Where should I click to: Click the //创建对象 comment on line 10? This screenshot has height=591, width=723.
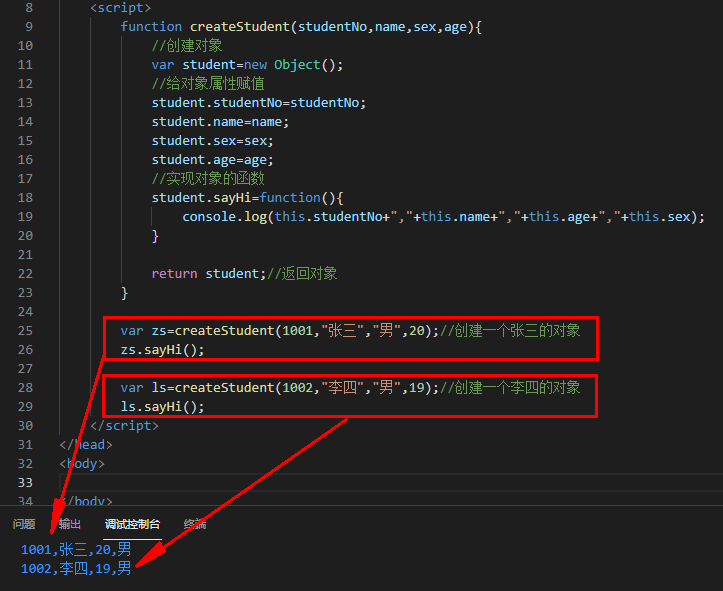(187, 45)
